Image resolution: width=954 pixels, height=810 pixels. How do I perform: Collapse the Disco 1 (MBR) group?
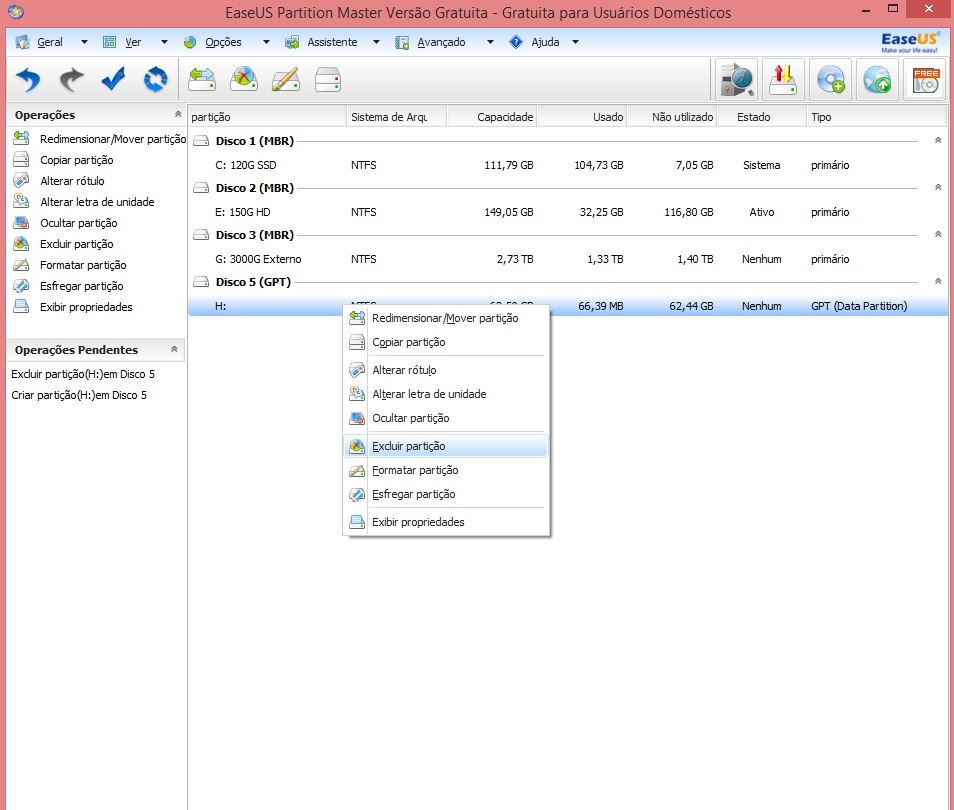click(938, 140)
